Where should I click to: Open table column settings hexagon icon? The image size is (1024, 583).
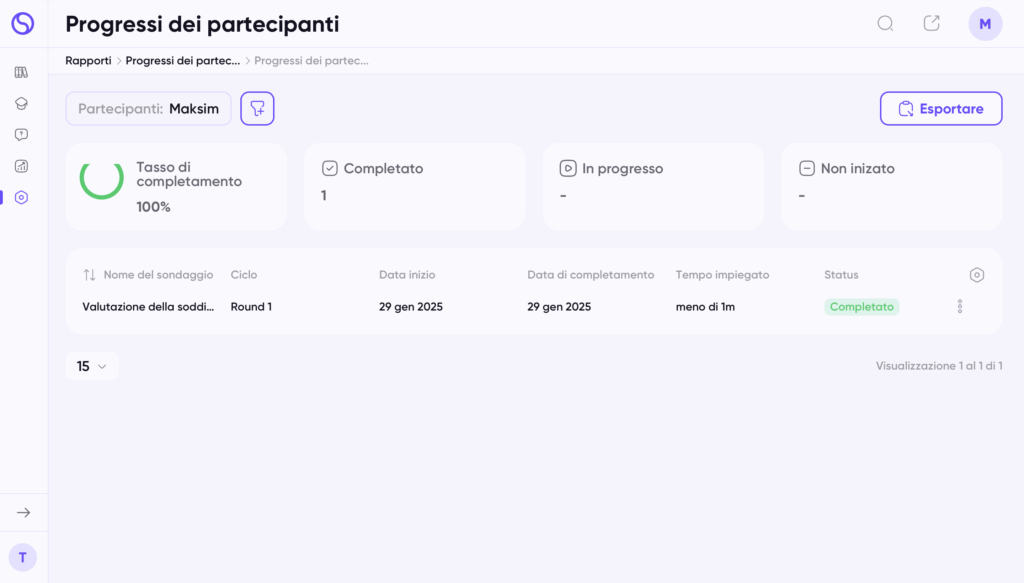coord(976,275)
